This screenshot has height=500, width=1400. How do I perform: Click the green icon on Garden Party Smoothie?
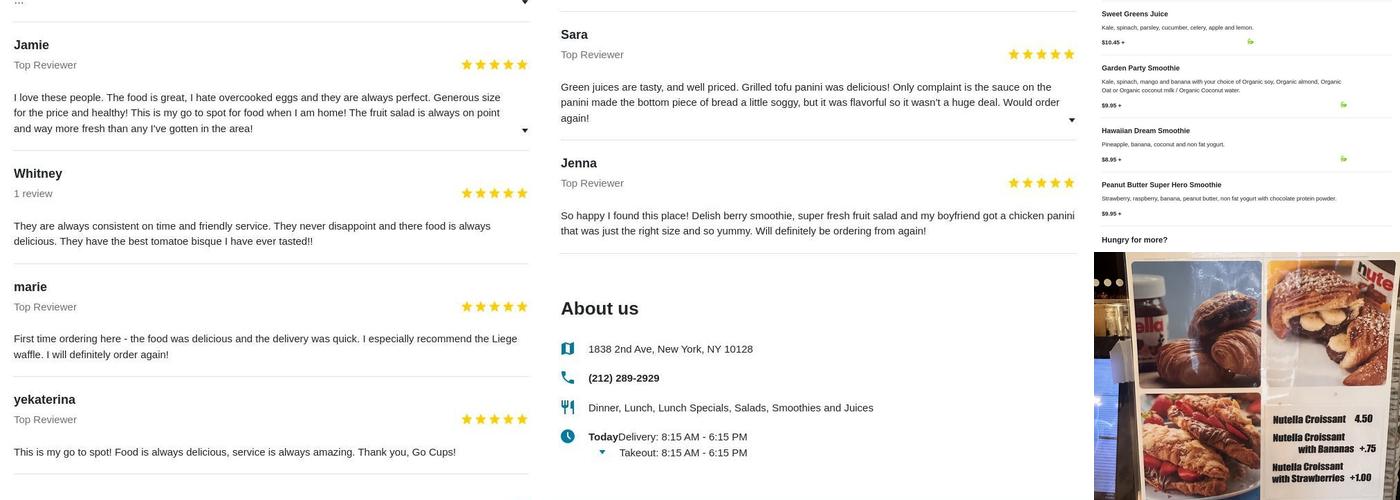point(1343,104)
